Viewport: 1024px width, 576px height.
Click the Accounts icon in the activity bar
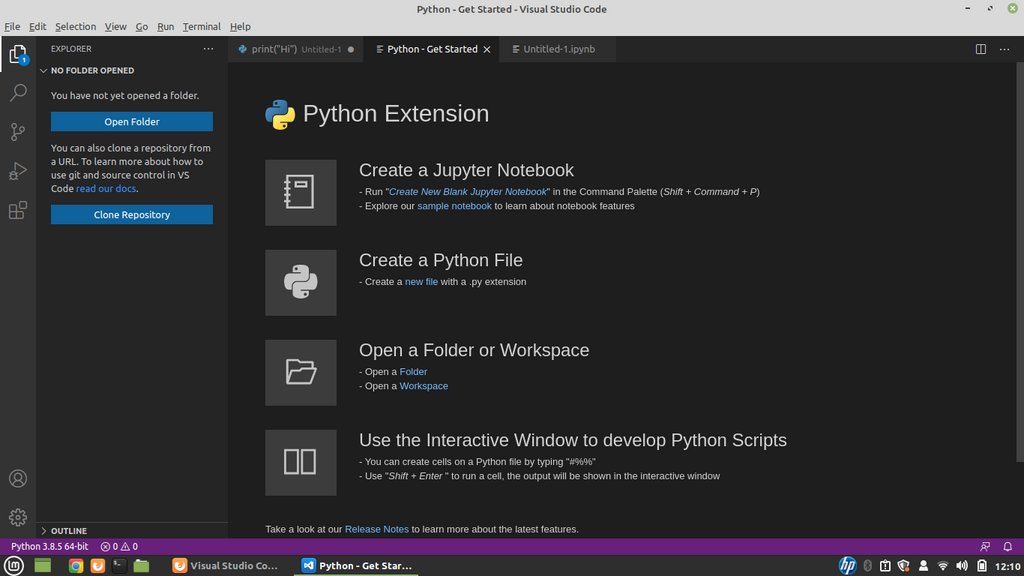click(18, 478)
